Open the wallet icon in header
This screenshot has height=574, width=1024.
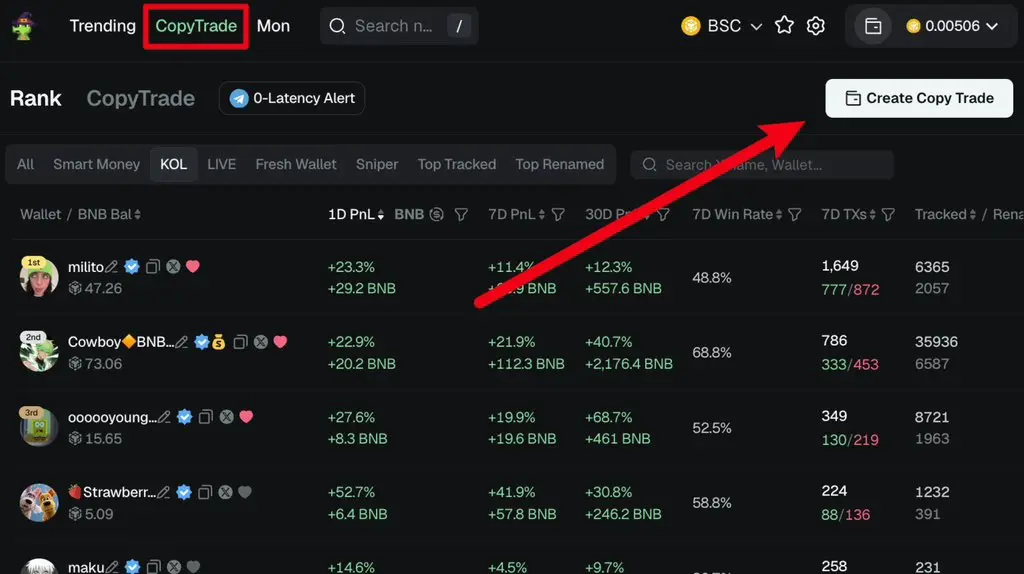[873, 26]
